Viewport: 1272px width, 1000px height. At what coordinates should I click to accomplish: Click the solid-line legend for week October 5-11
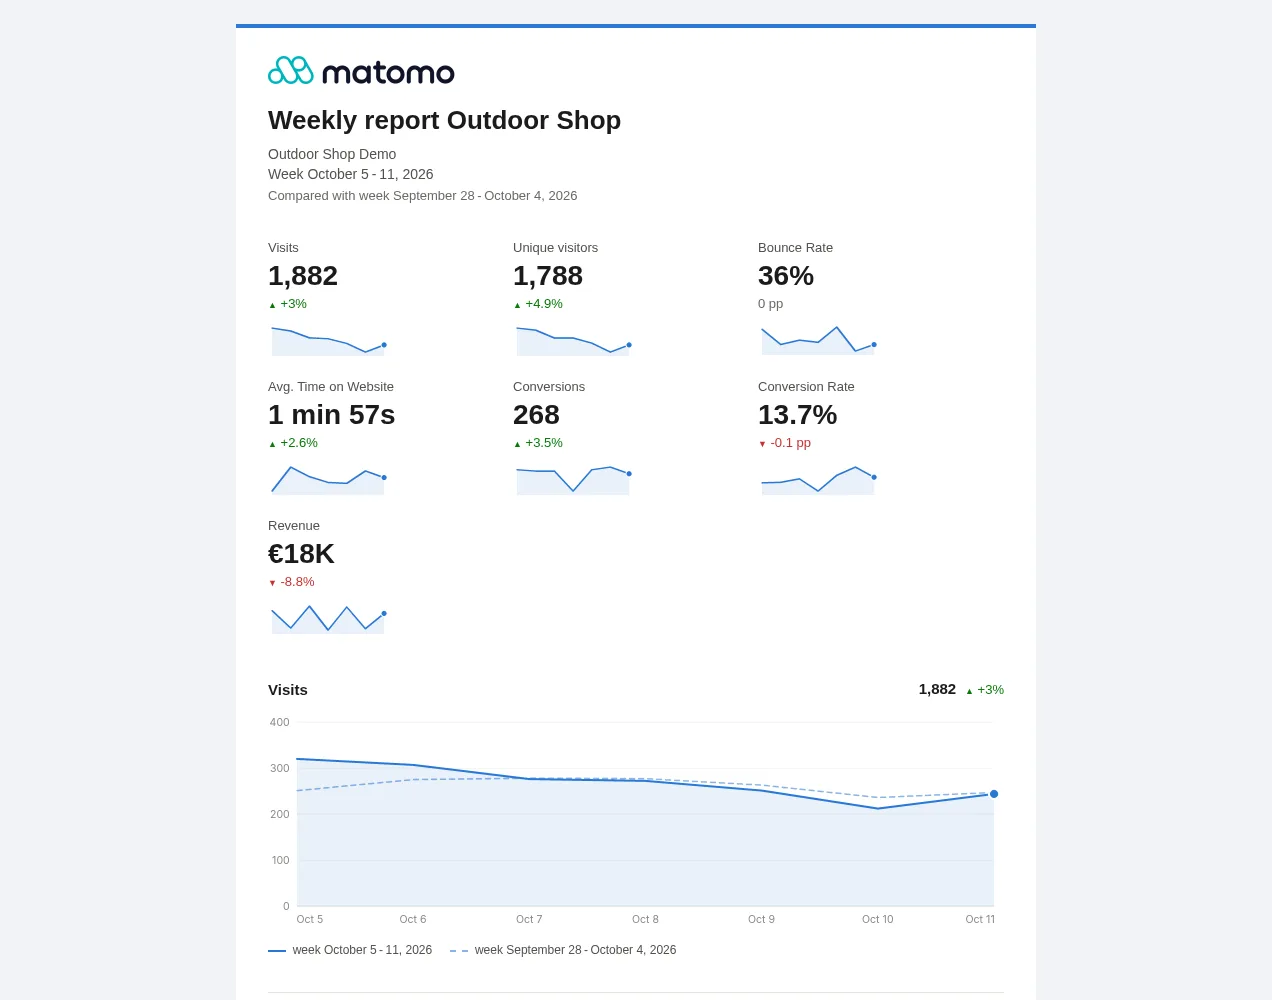click(350, 950)
